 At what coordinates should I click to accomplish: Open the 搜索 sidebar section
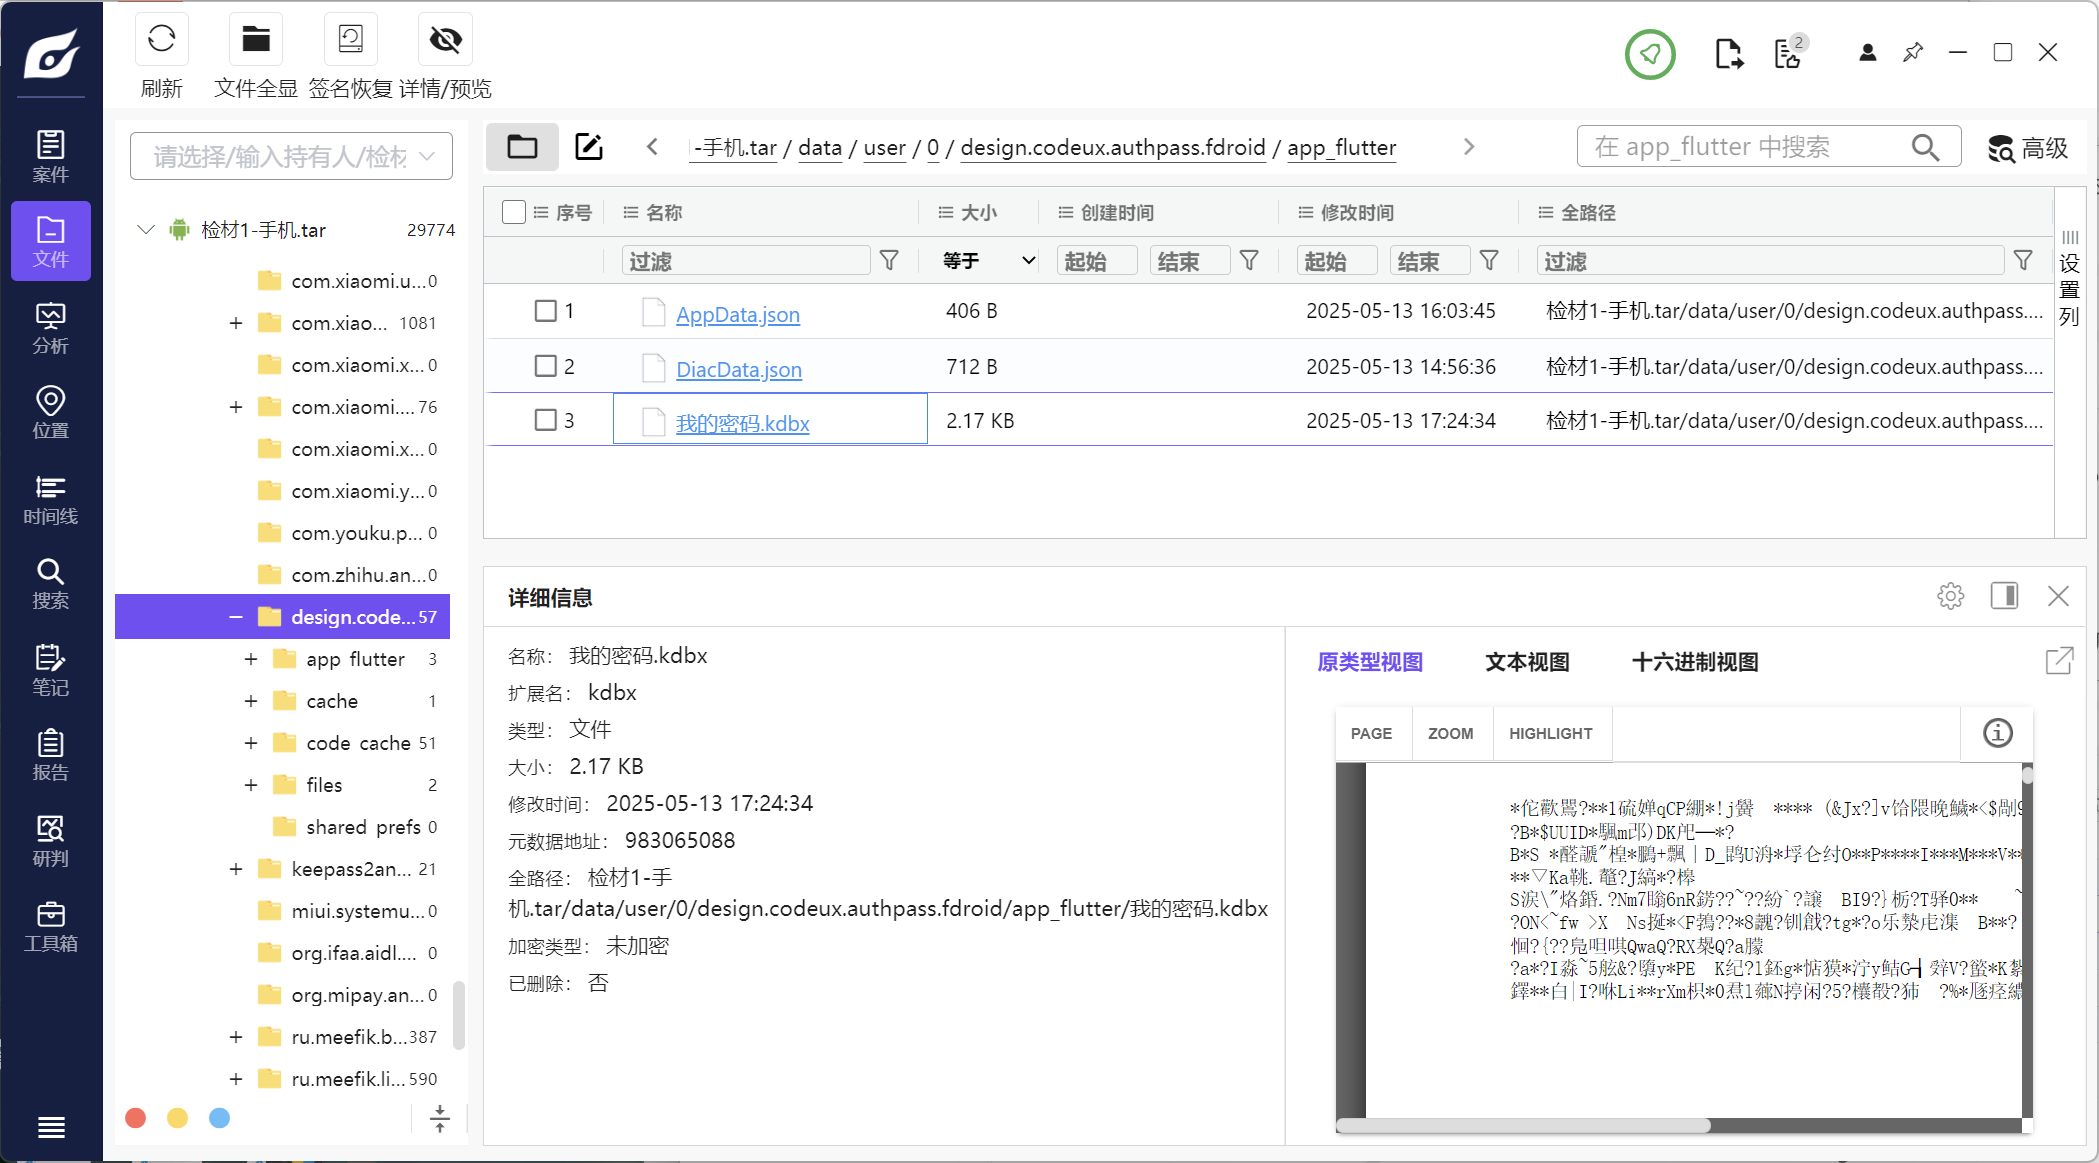51,584
